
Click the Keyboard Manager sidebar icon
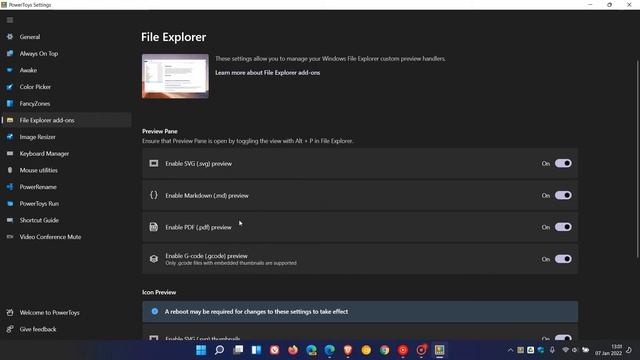point(10,153)
